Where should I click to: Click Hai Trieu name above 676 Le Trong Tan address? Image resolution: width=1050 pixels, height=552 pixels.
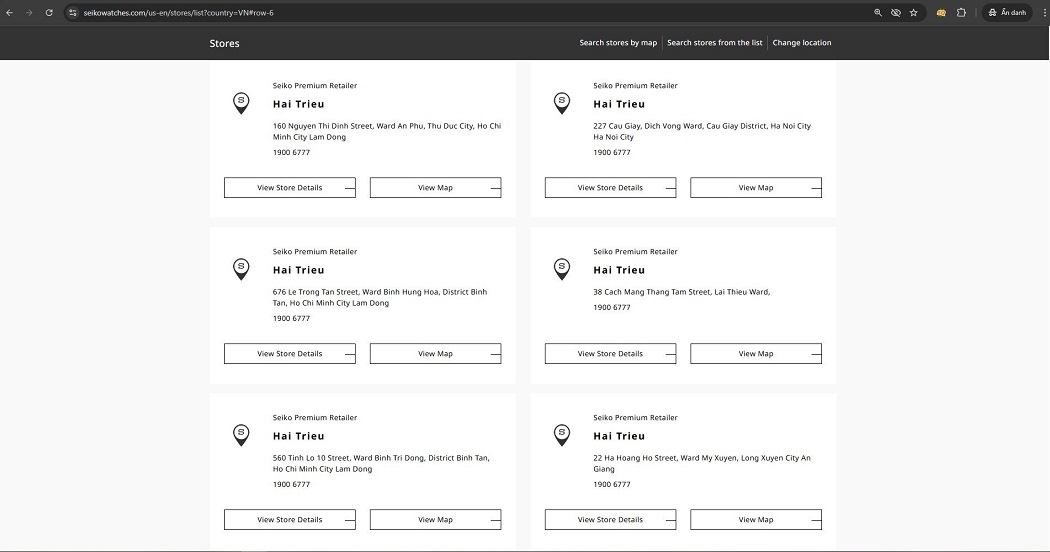[x=299, y=270]
